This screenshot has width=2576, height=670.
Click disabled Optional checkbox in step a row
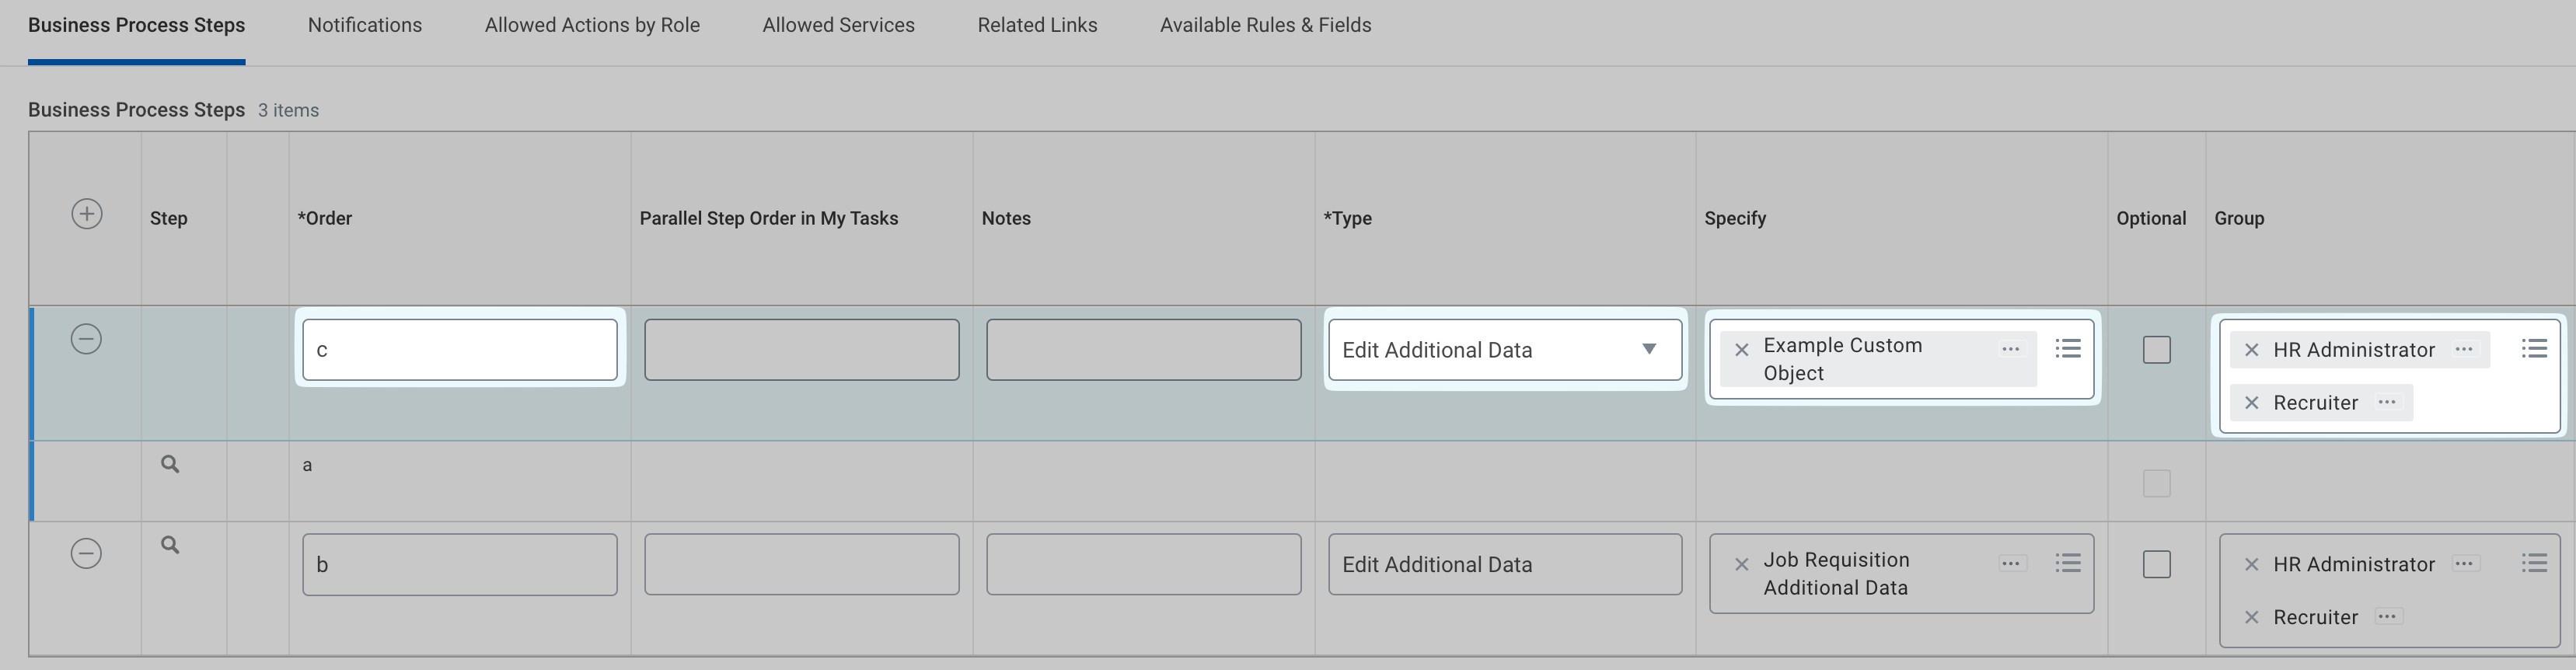[x=2156, y=484]
